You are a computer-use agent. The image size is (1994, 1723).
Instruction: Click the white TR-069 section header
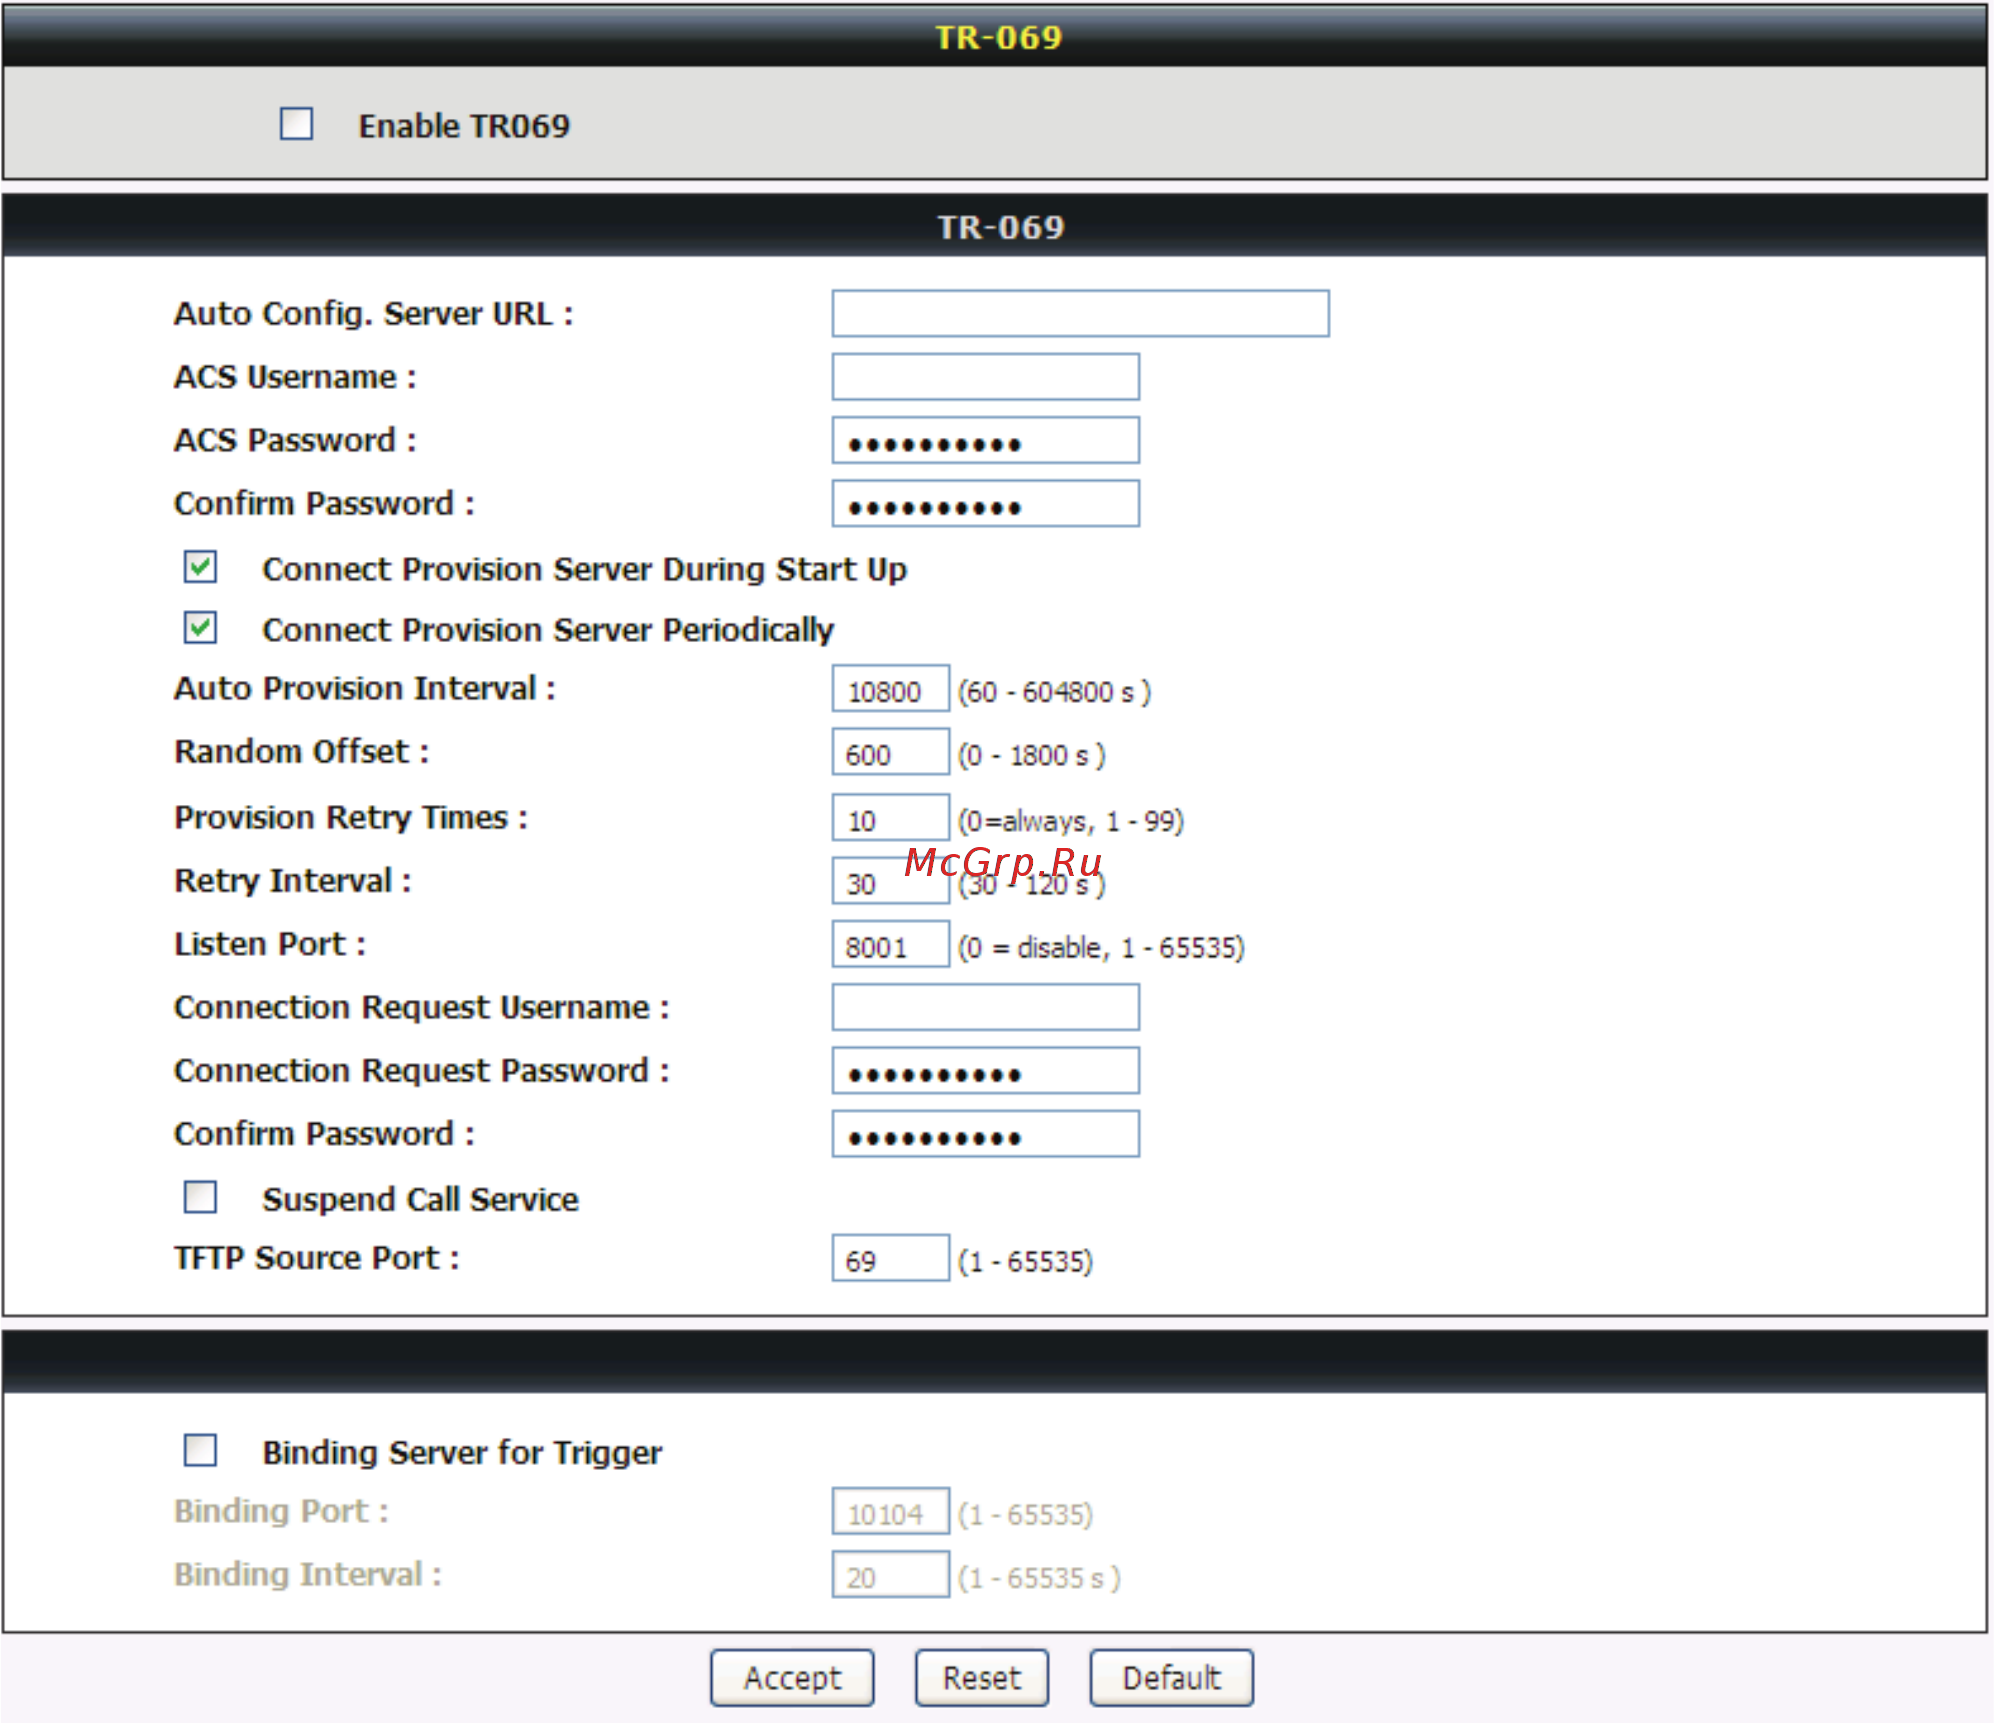coord(1000,227)
